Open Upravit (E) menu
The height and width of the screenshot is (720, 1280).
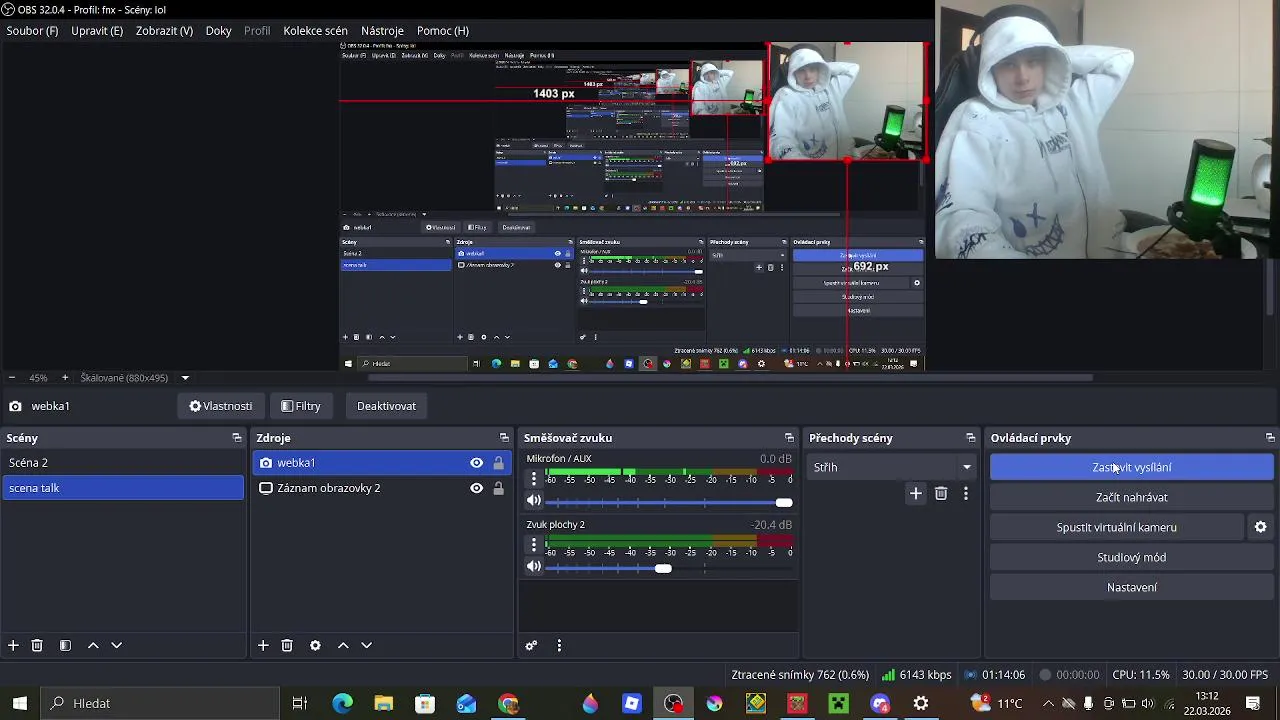tap(97, 31)
